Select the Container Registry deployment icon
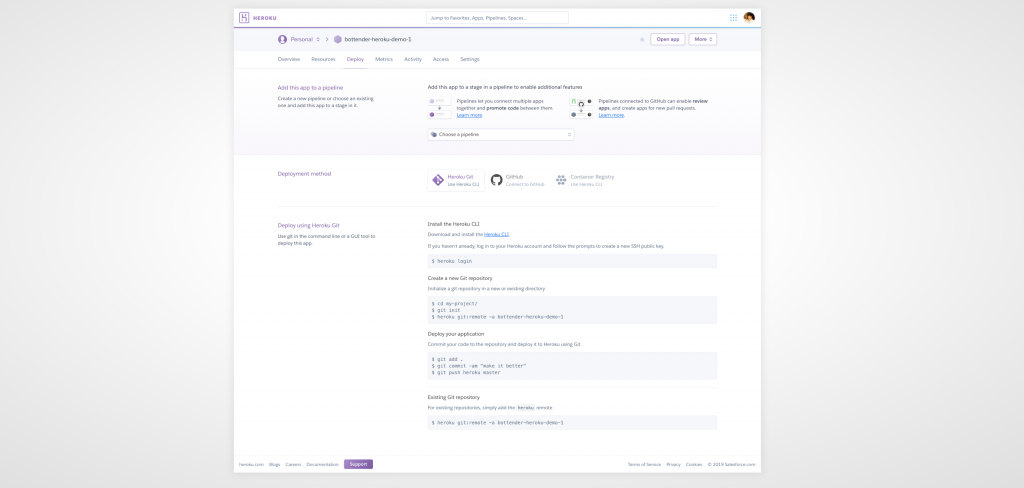Viewport: 1024px width, 488px height. coord(560,180)
